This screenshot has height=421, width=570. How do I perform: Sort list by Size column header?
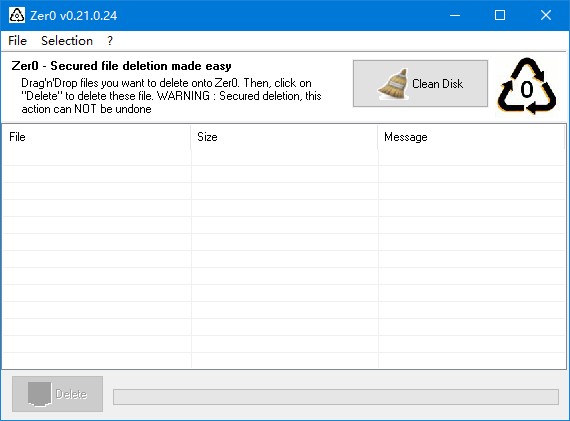284,137
